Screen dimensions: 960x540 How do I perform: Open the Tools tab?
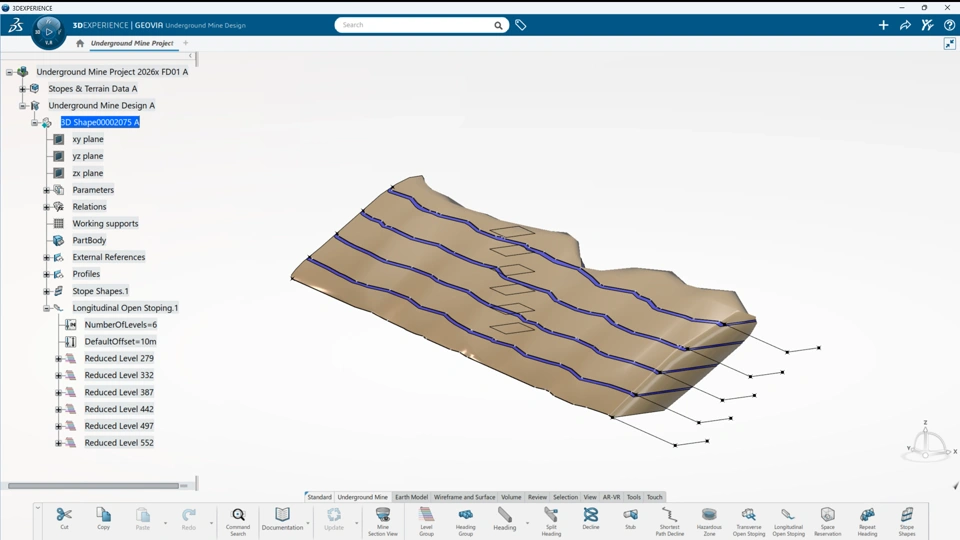[634, 497]
